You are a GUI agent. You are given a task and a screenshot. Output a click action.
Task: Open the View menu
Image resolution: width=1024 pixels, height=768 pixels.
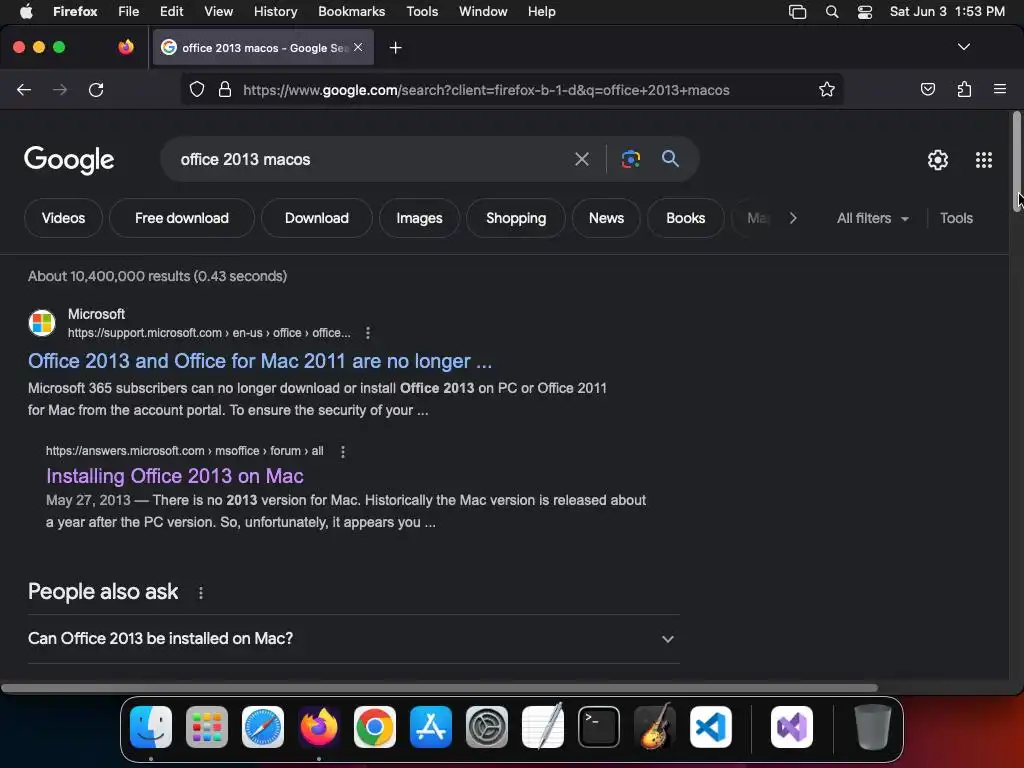[x=218, y=12]
